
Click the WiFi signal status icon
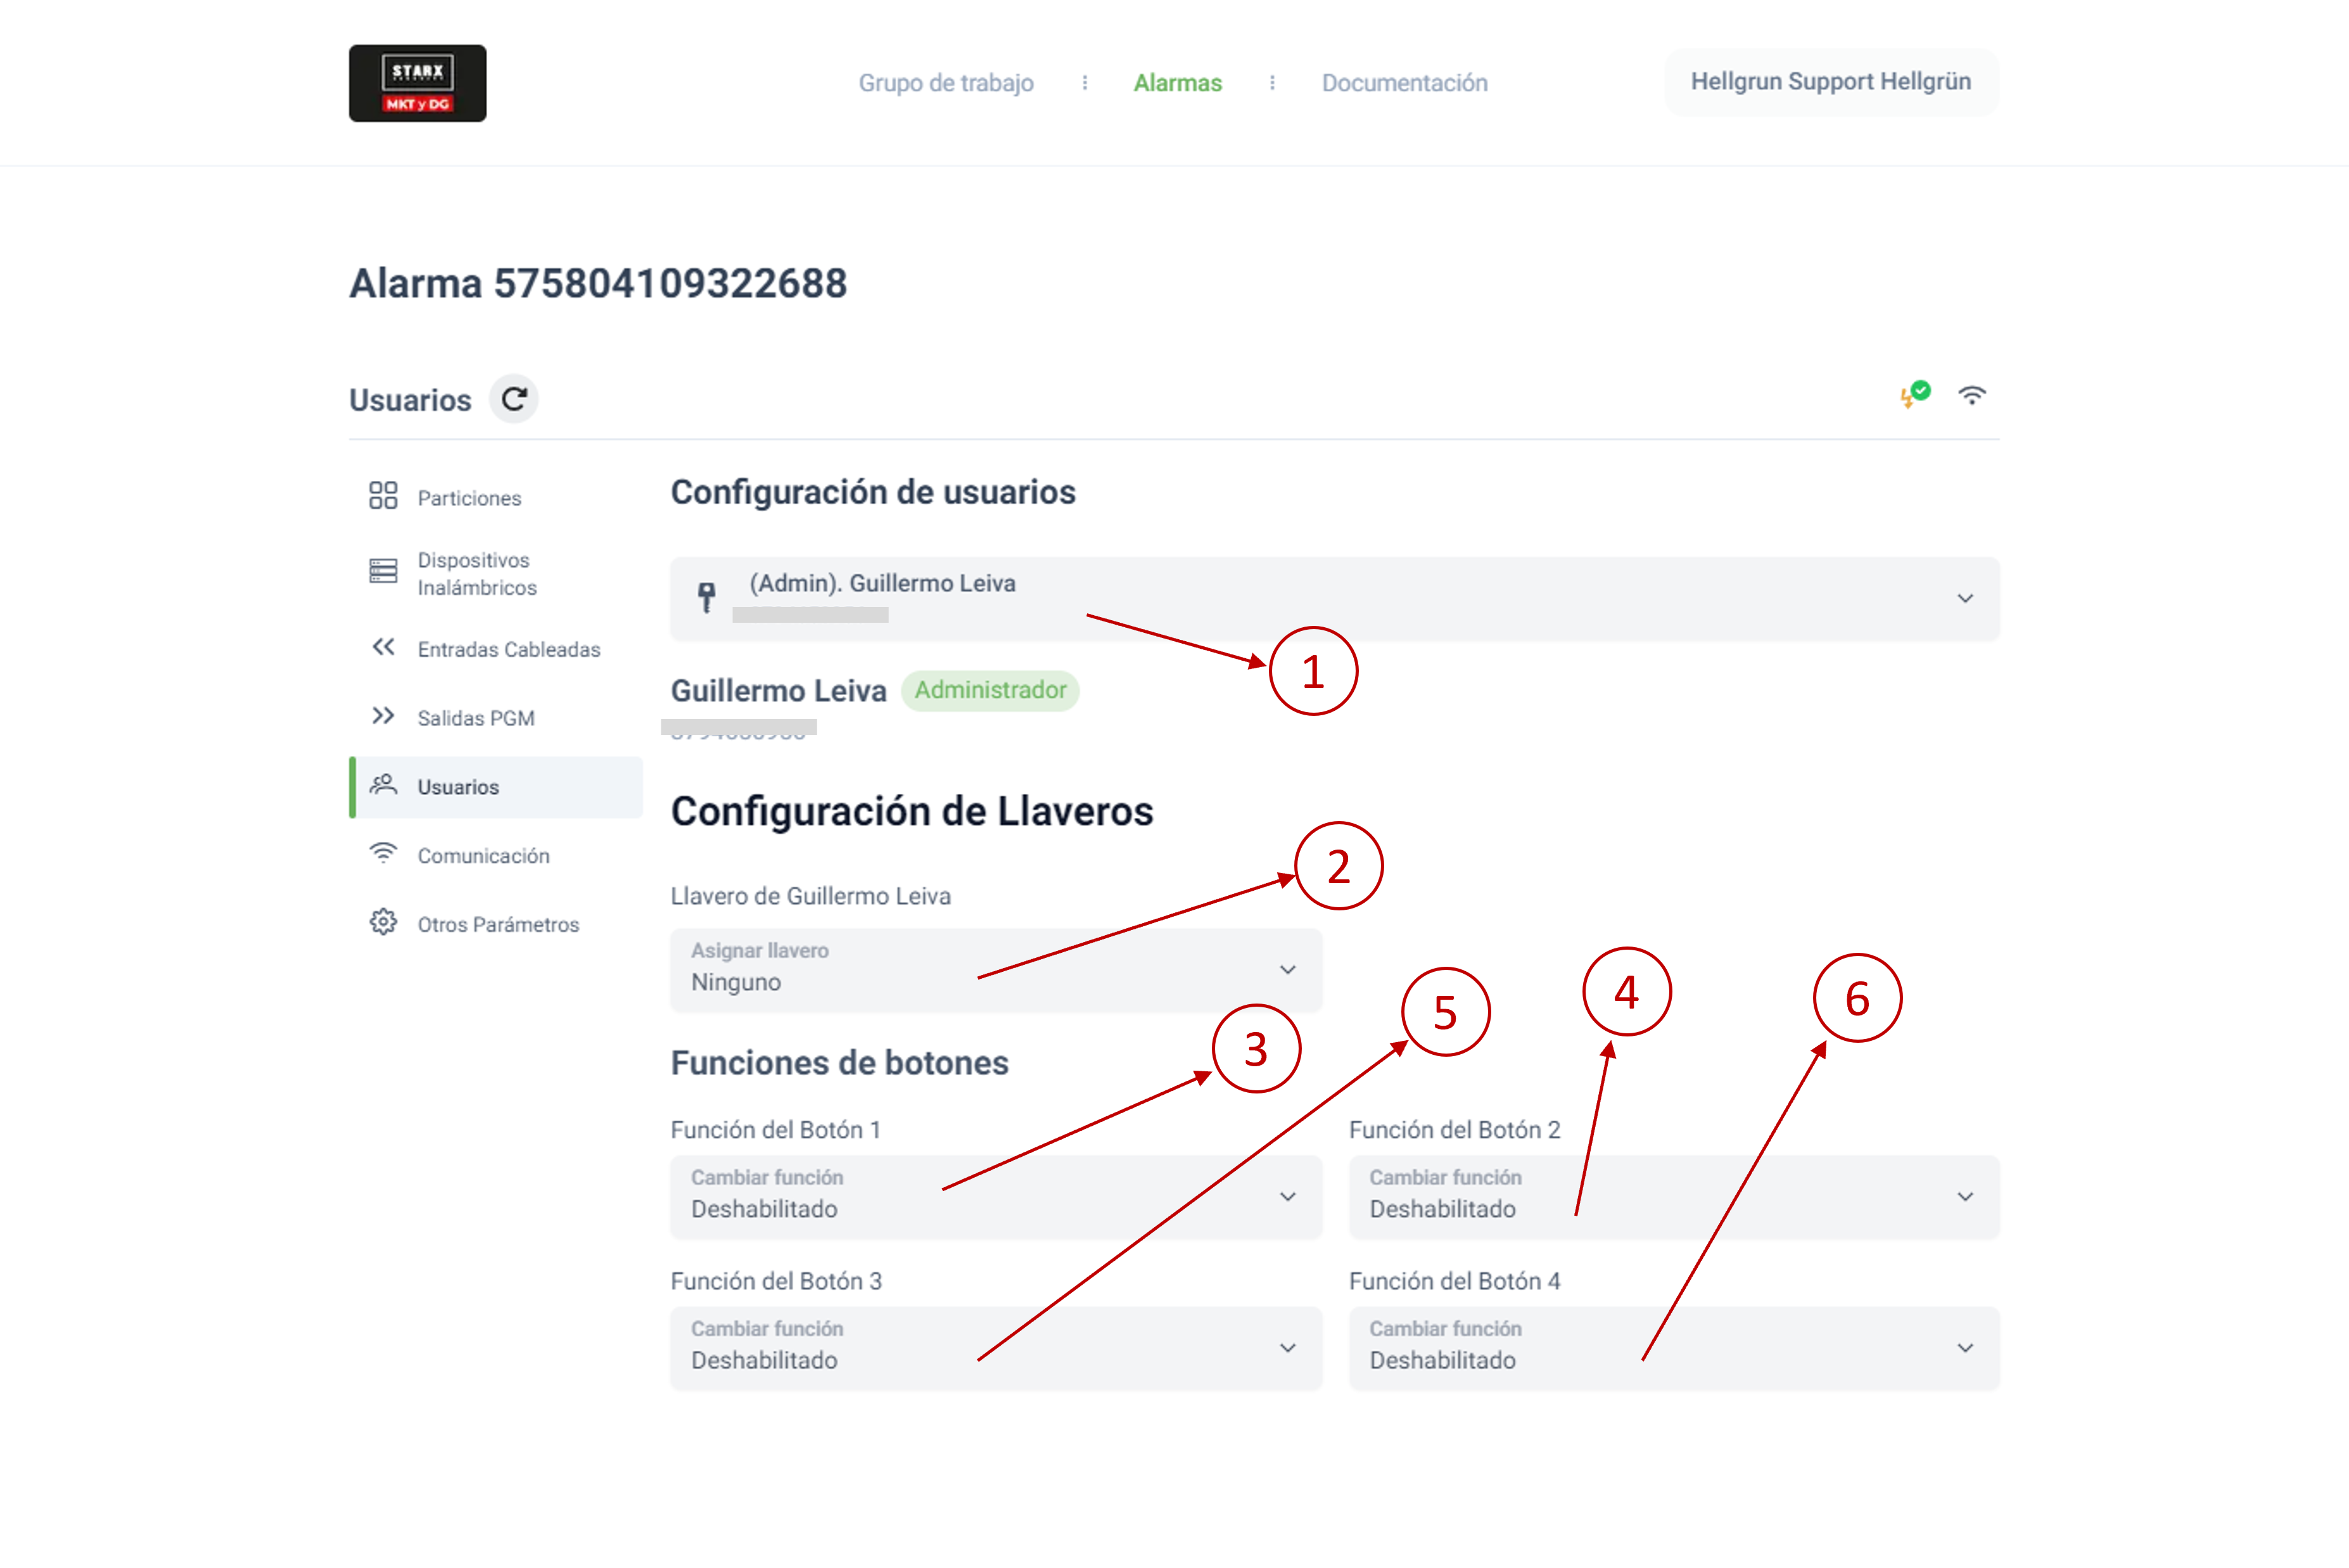point(1971,396)
